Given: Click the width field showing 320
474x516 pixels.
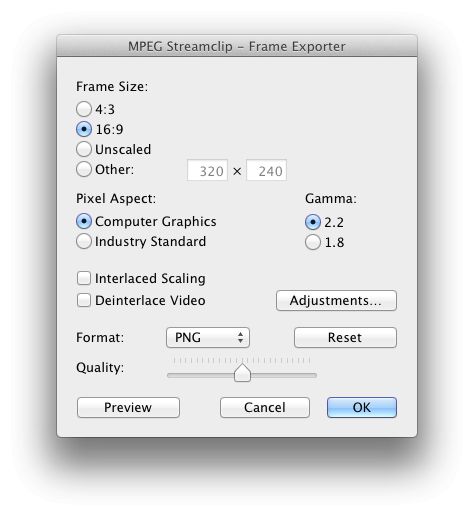Looking at the screenshot, I should click(x=207, y=170).
